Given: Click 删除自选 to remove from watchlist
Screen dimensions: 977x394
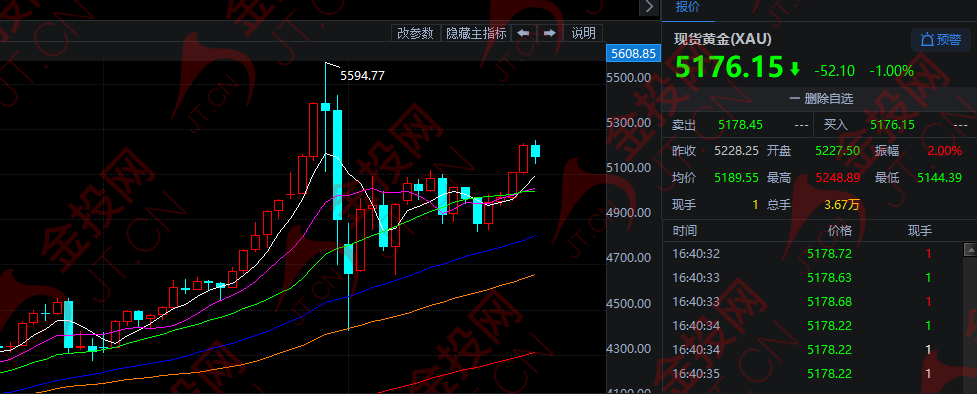Looking at the screenshot, I should (x=821, y=98).
